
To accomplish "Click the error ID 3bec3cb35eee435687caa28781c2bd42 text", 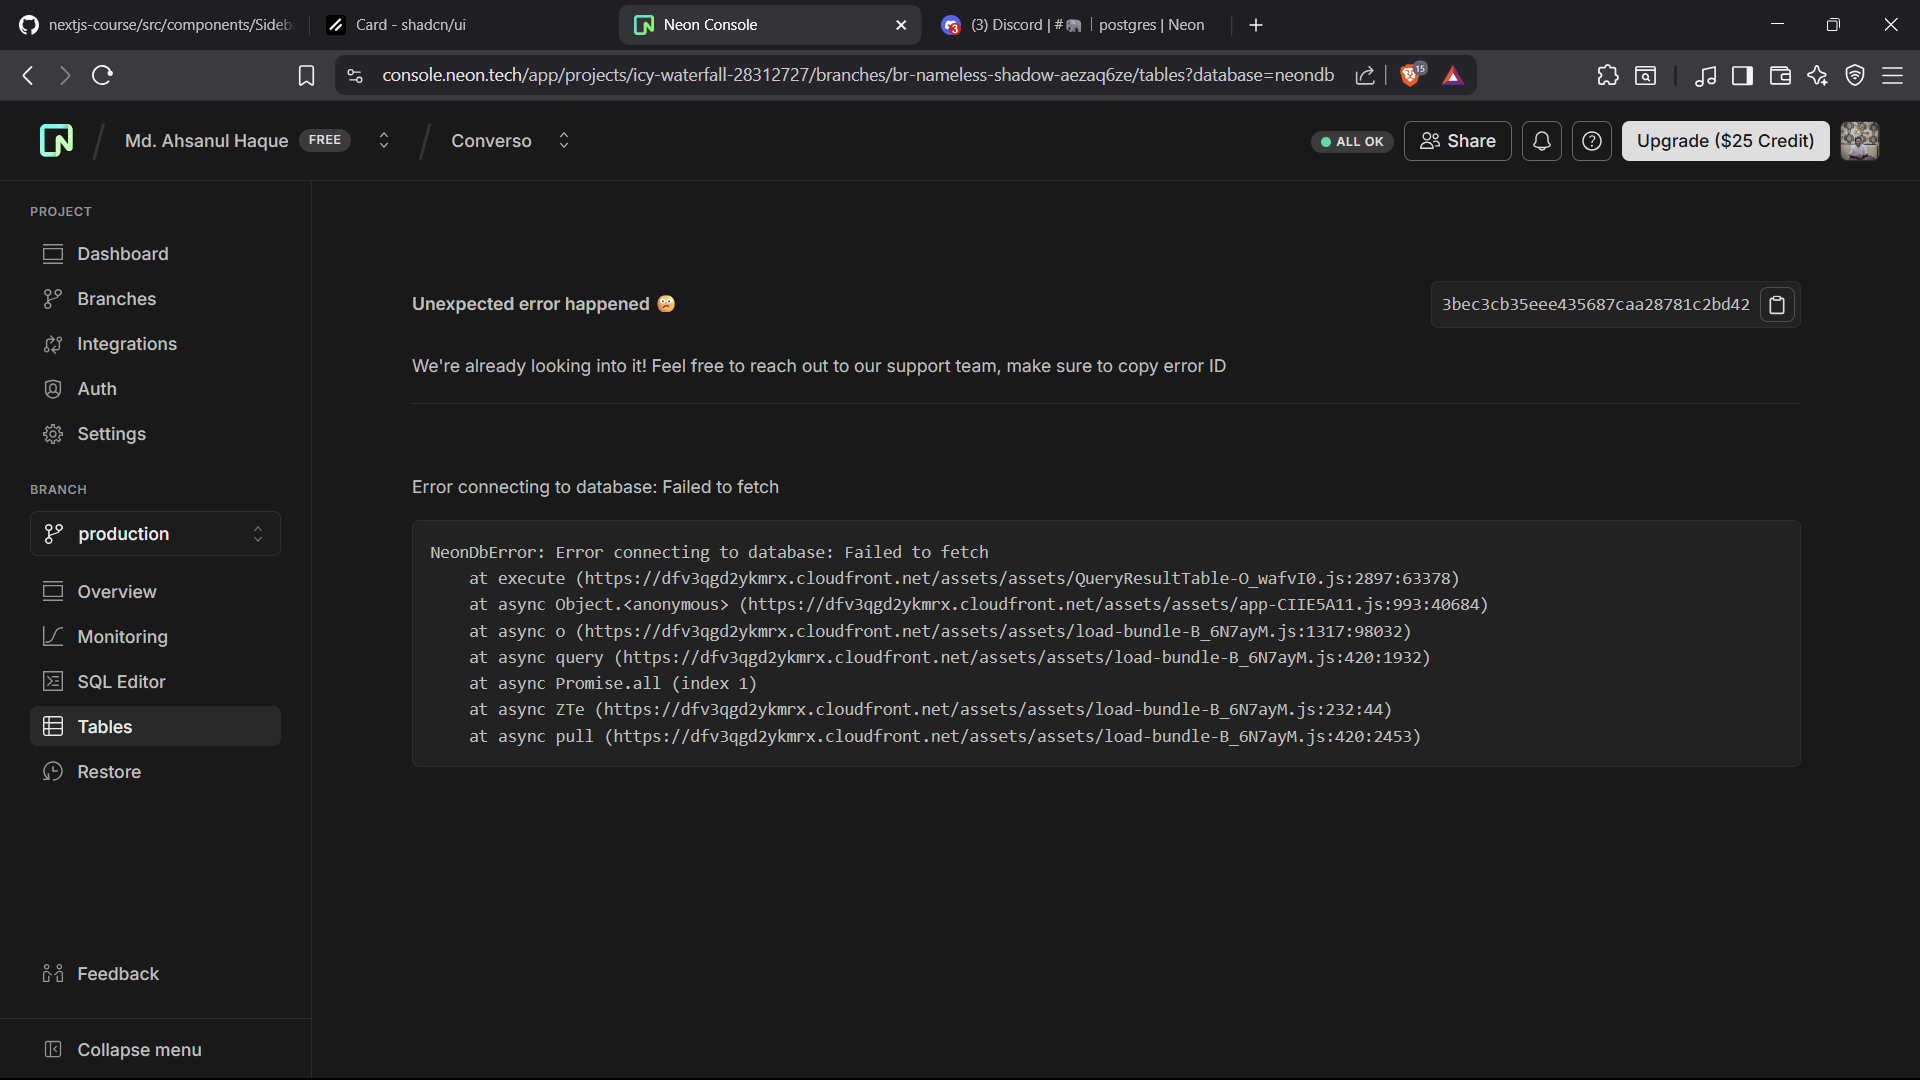I will 1595,305.
